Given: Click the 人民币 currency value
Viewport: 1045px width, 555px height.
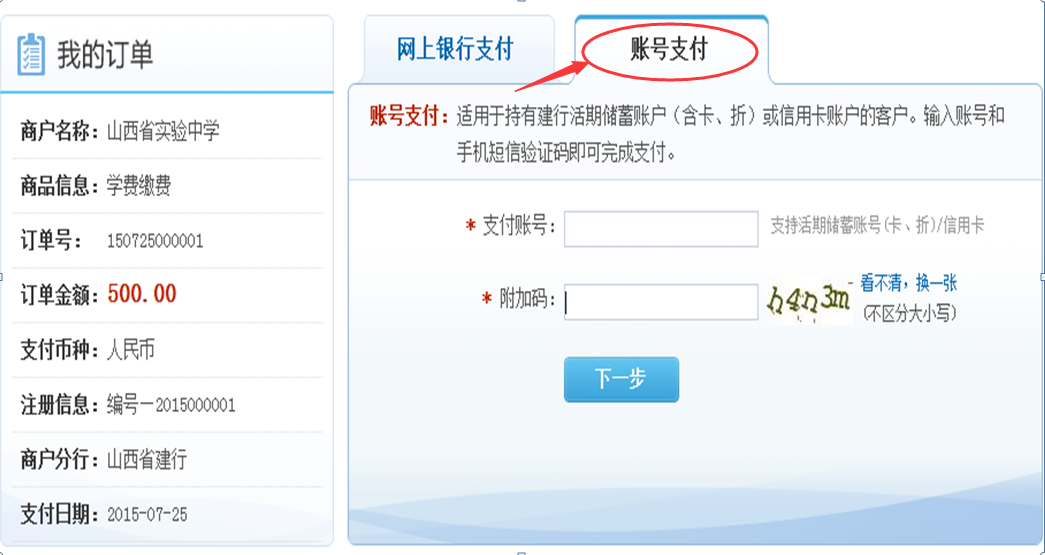Looking at the screenshot, I should [131, 350].
